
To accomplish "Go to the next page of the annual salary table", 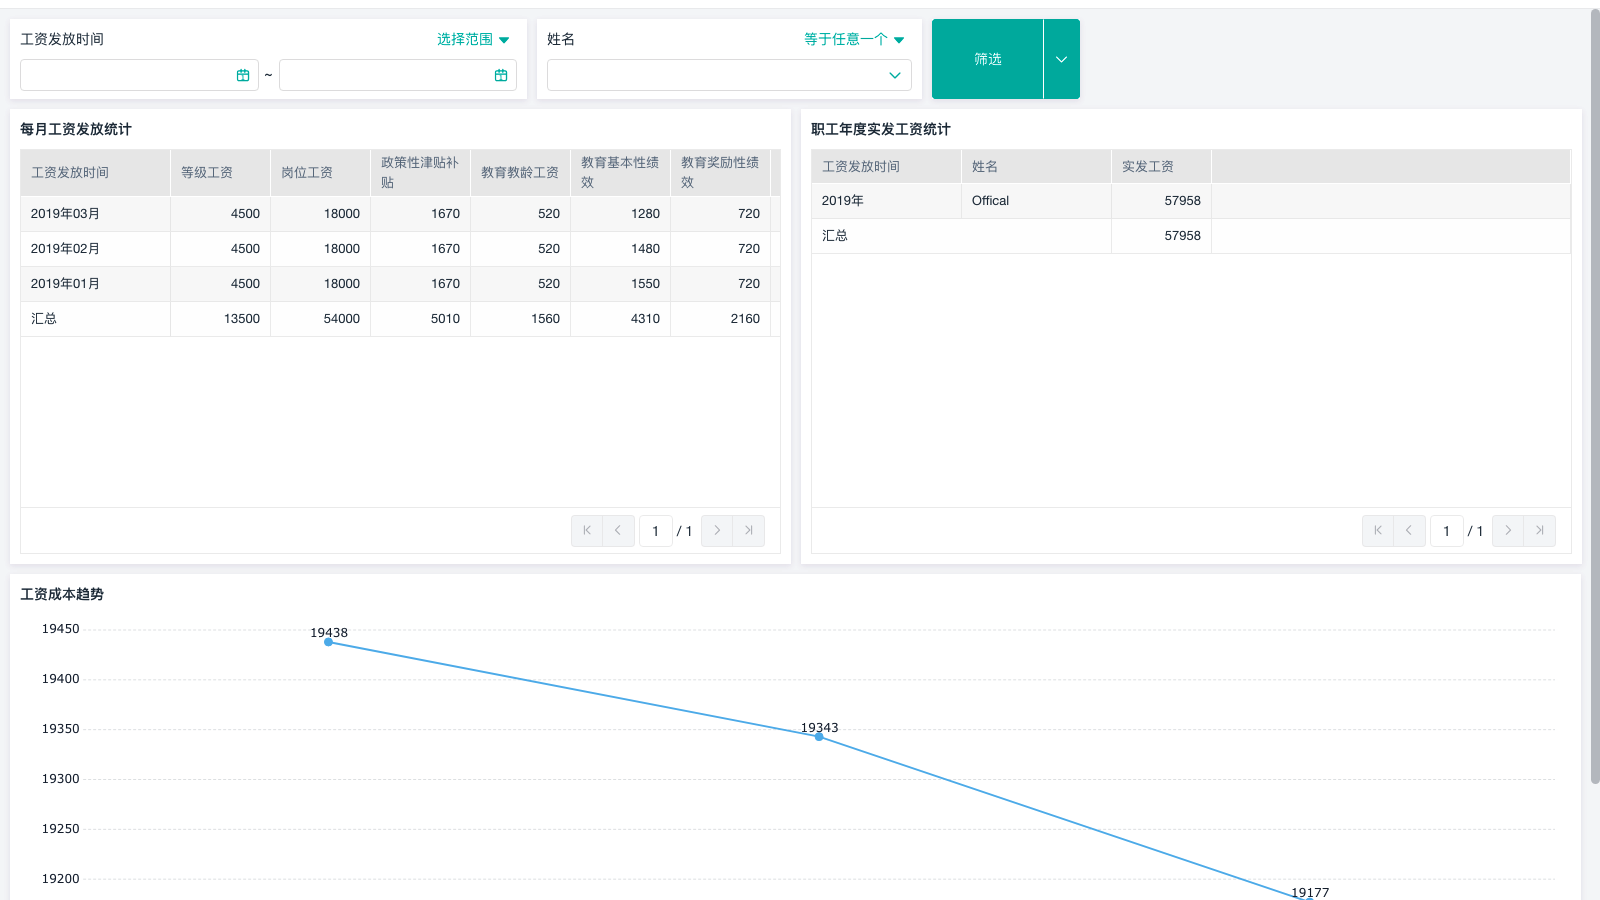I will pos(1508,531).
